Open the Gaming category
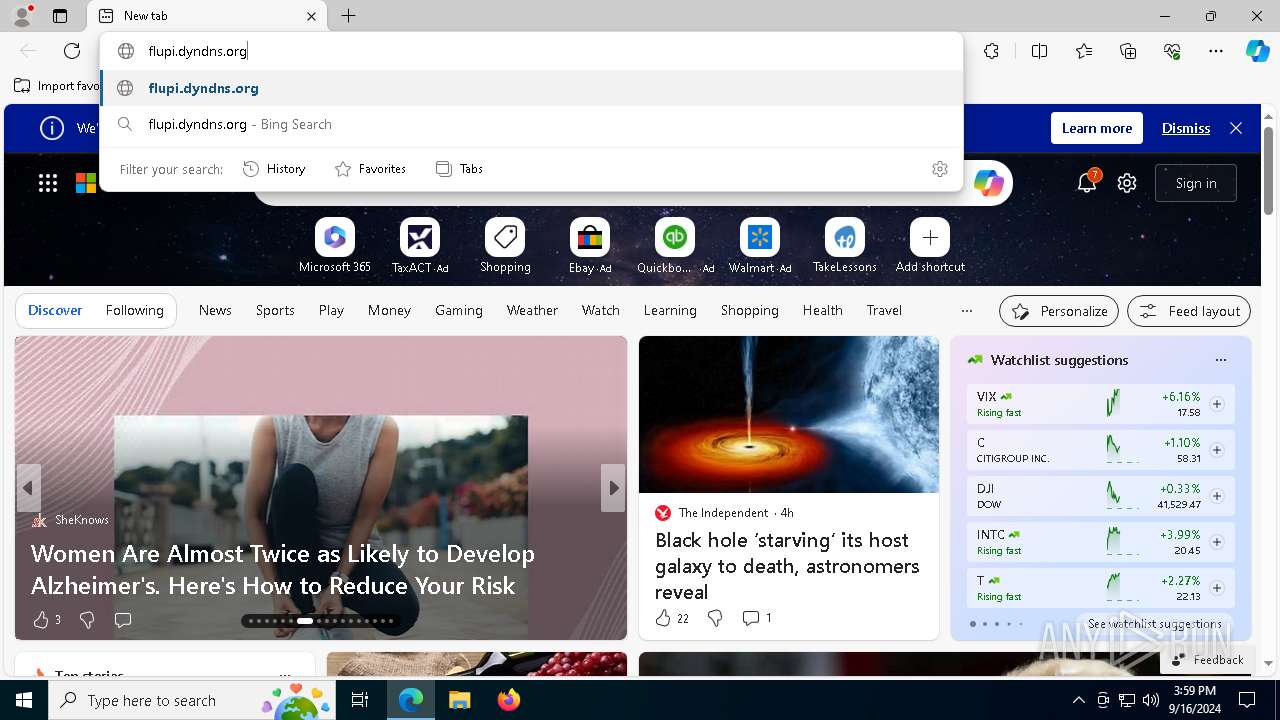Viewport: 1280px width, 720px height. click(x=459, y=311)
